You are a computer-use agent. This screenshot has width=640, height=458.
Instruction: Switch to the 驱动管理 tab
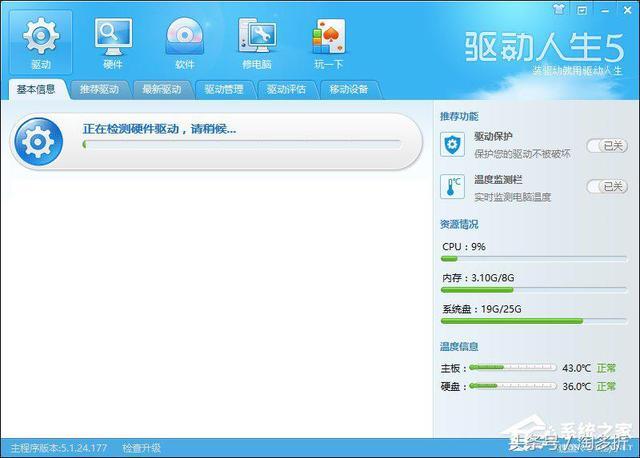click(224, 89)
